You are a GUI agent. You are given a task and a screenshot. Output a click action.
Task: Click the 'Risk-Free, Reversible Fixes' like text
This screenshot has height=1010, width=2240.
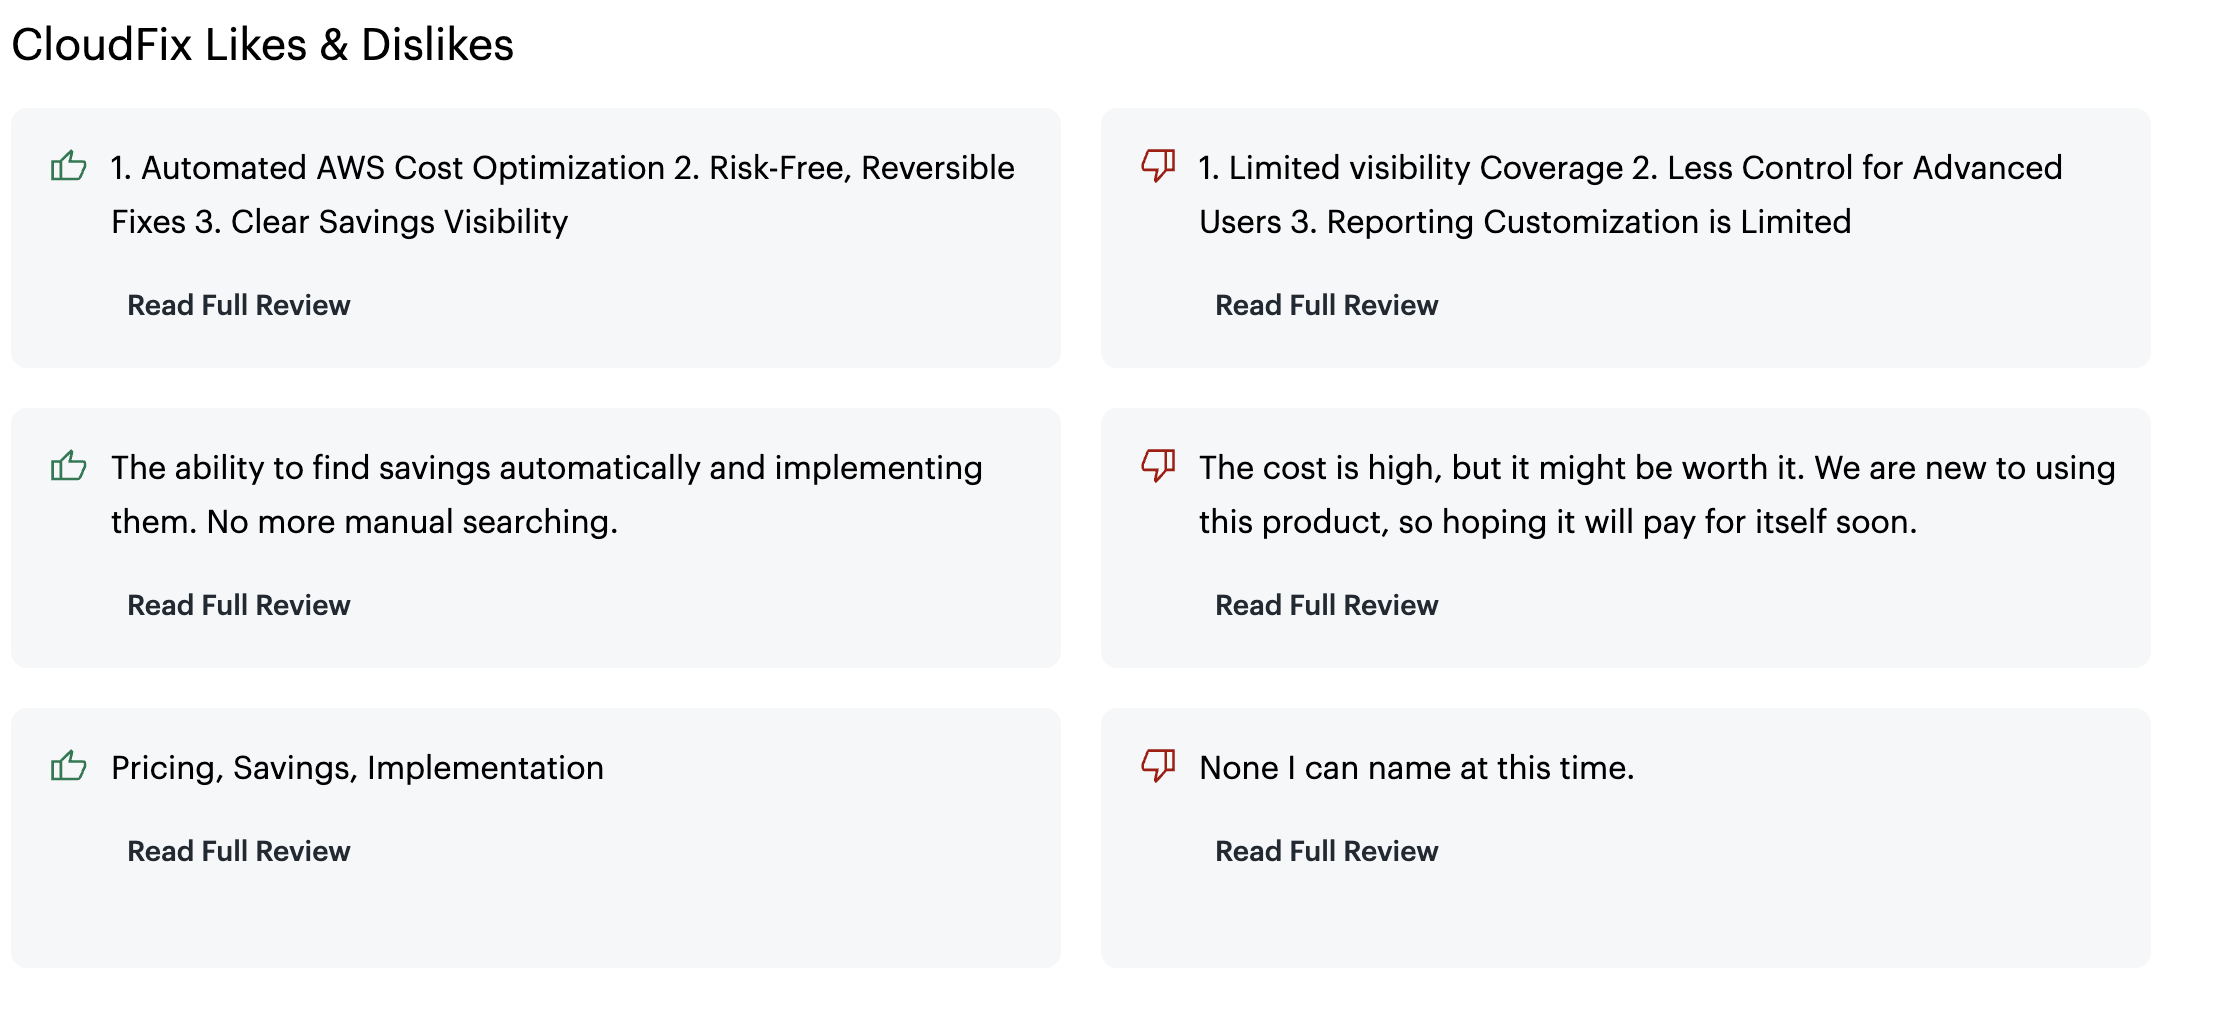point(860,168)
